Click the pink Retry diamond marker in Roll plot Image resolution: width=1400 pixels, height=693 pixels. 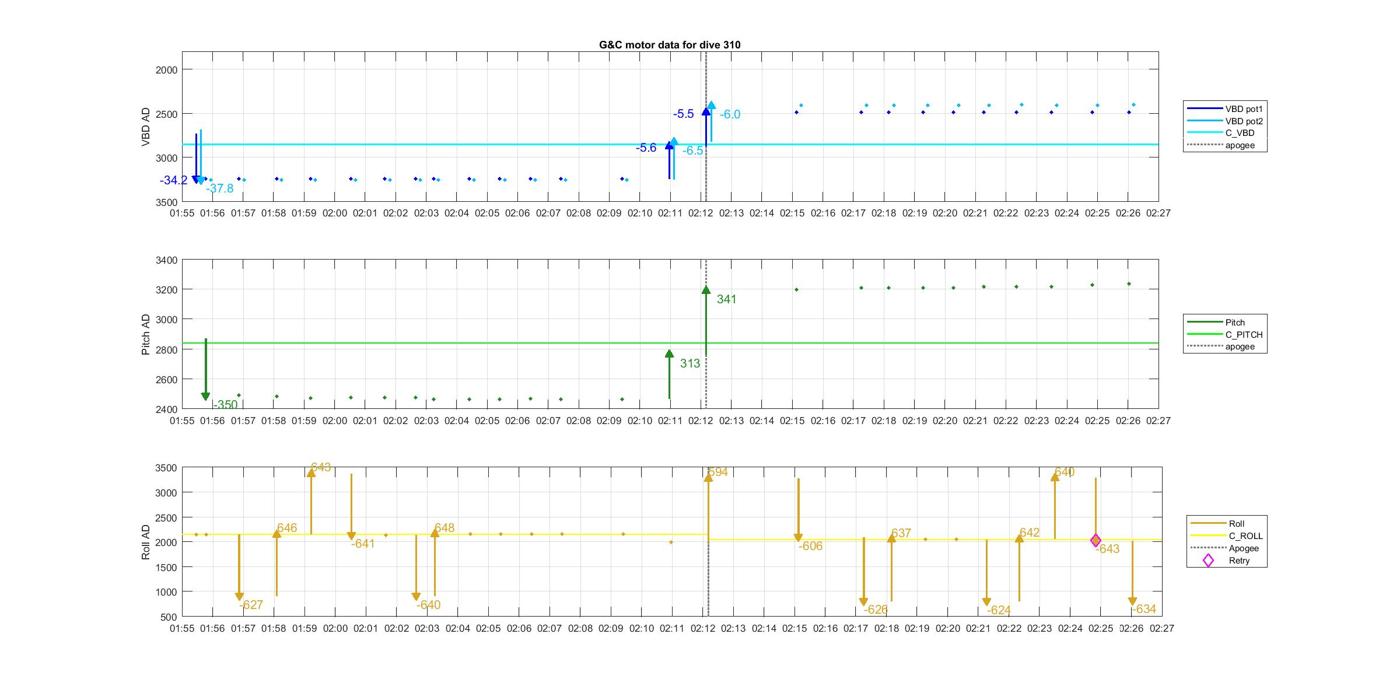(1096, 540)
